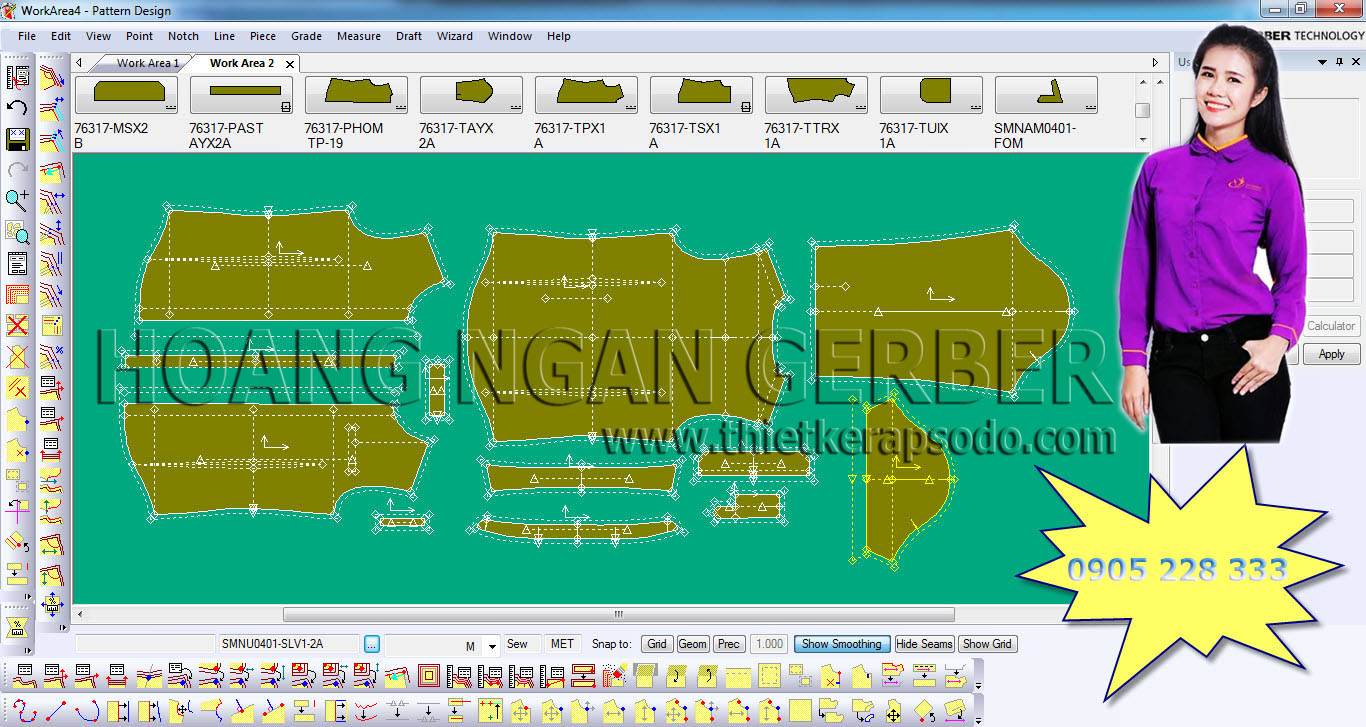The height and width of the screenshot is (727, 1366).
Task: Click the dotted rectangle marquee icon in bottom toolbar
Action: [x=770, y=676]
